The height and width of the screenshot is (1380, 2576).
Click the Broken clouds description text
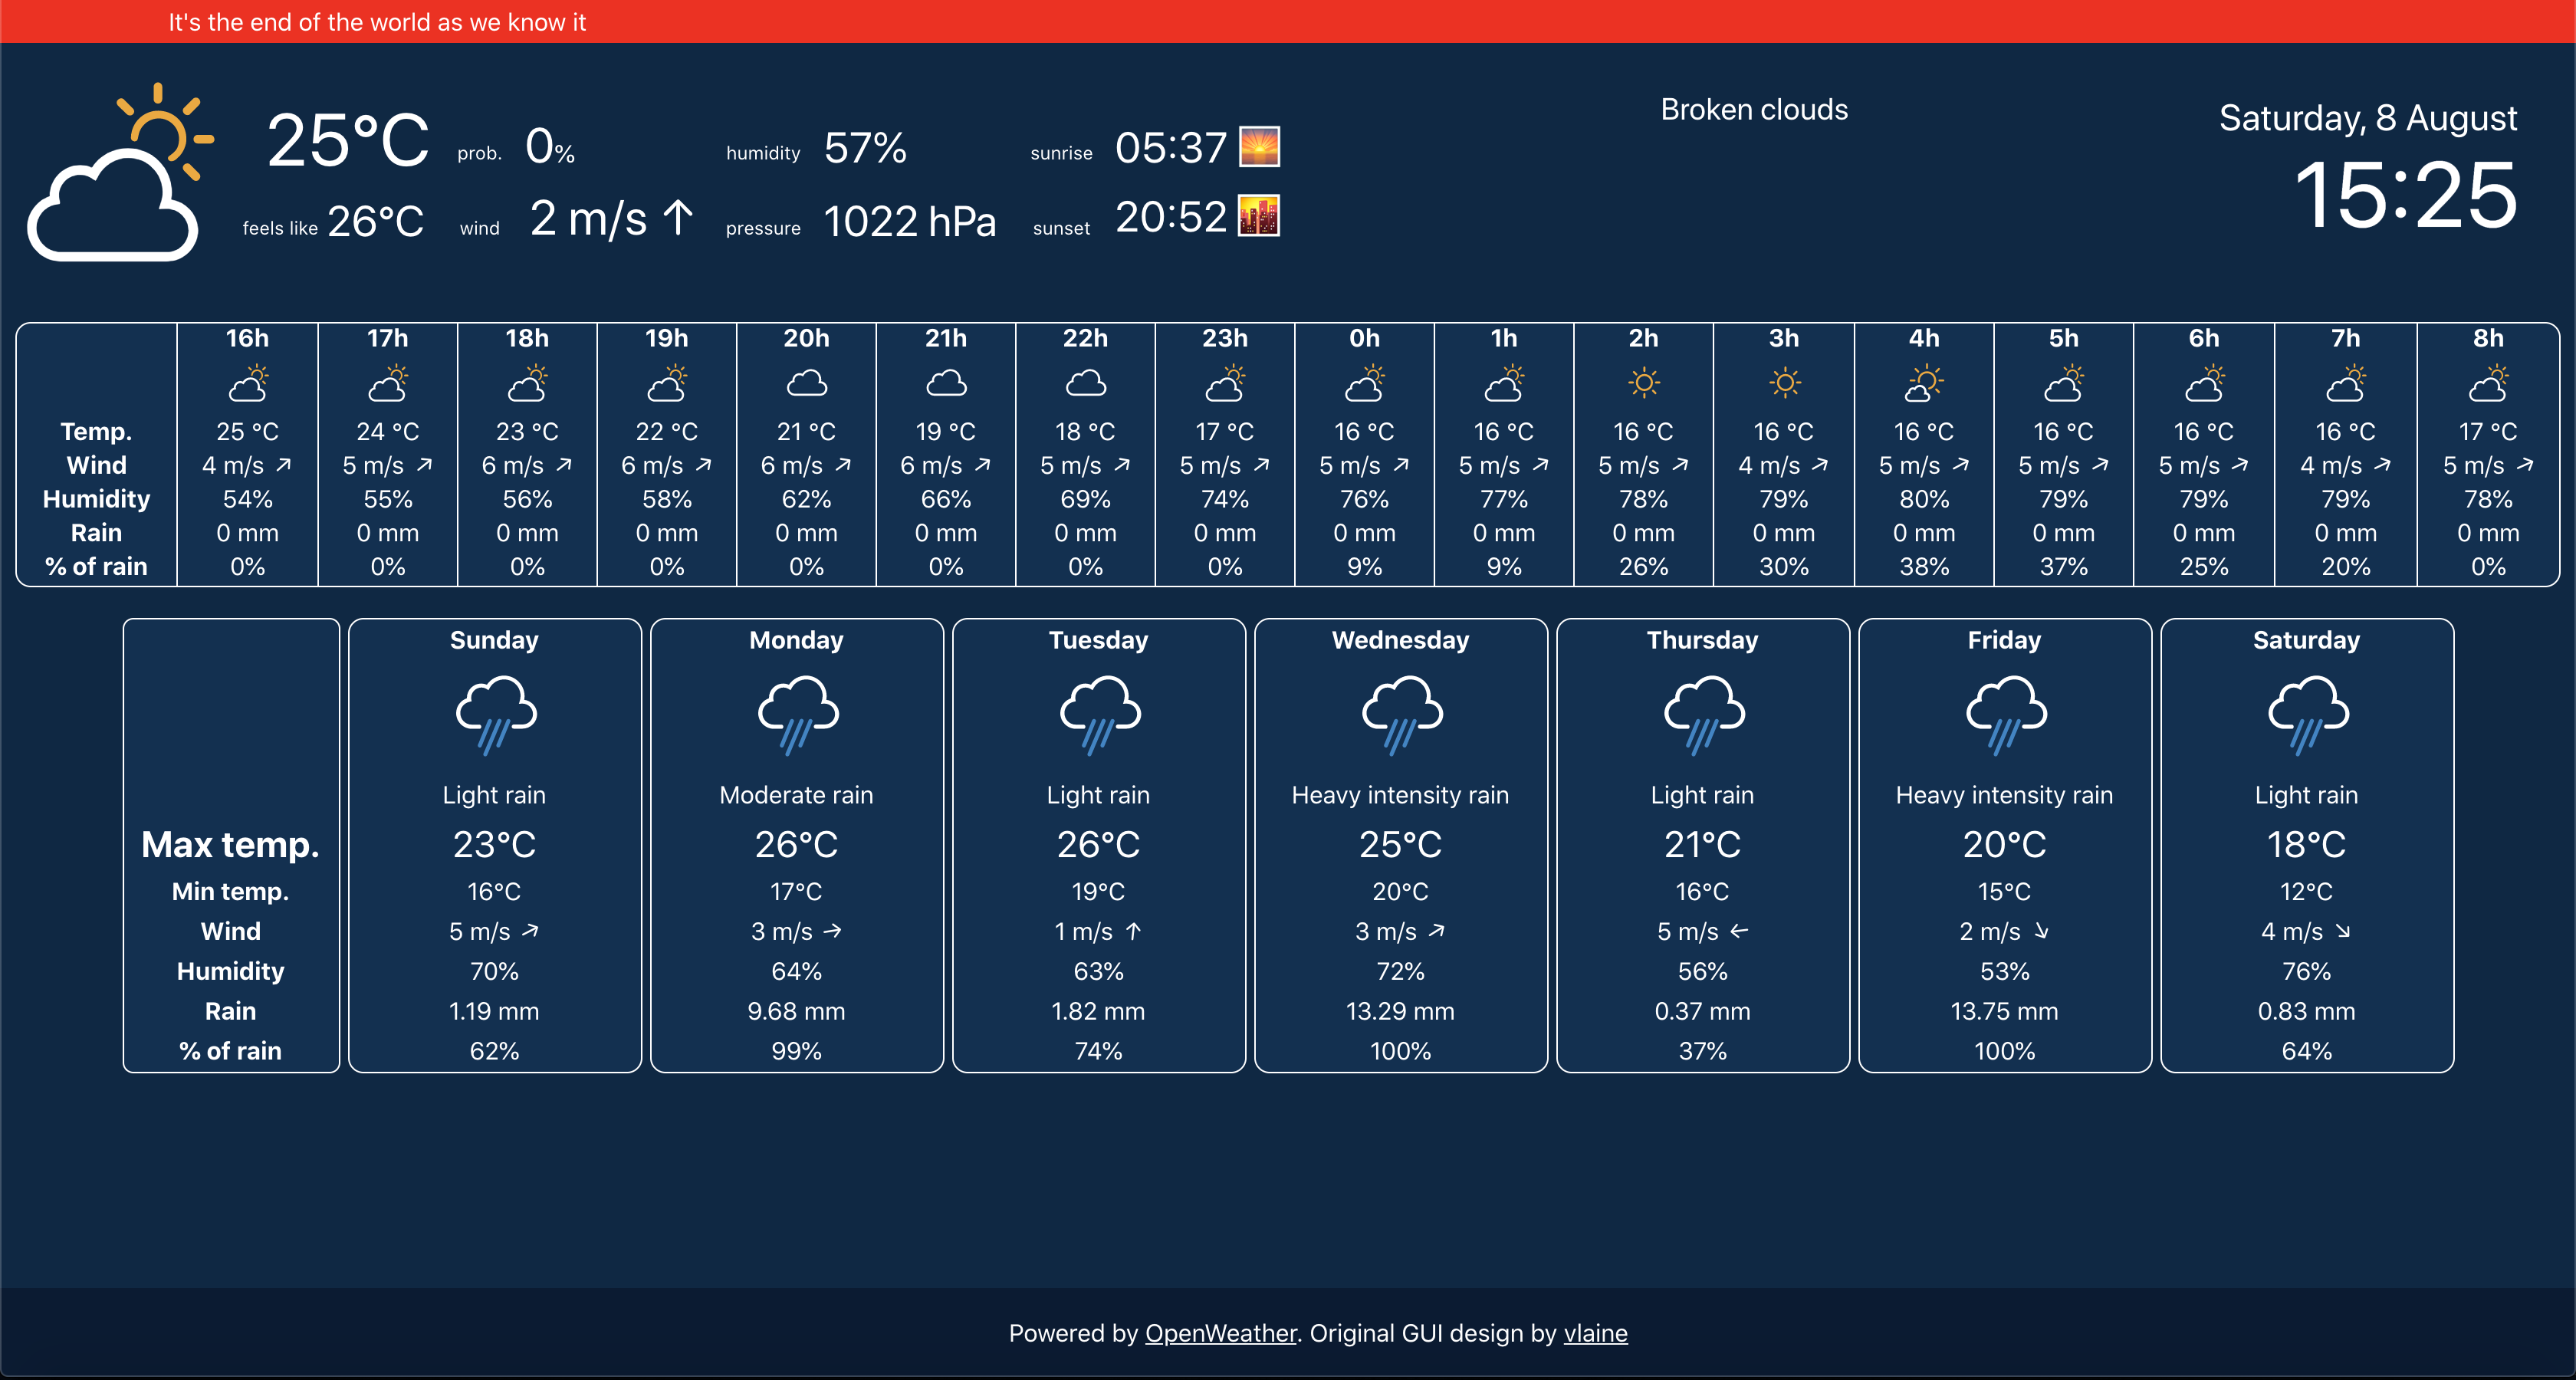1754,109
